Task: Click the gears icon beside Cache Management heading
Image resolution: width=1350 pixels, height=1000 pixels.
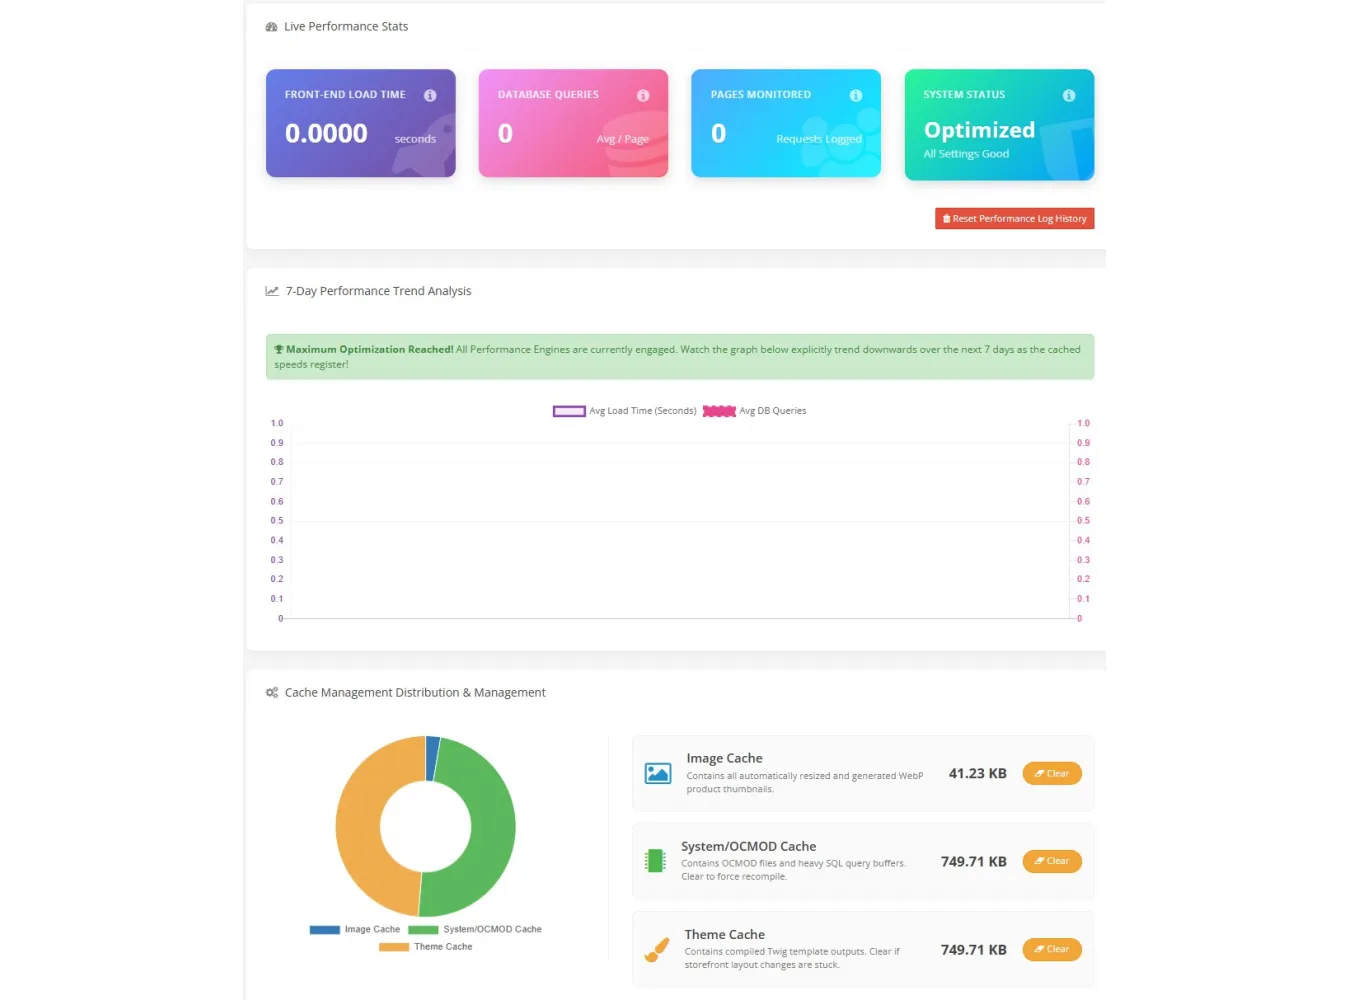Action: pyautogui.click(x=272, y=692)
